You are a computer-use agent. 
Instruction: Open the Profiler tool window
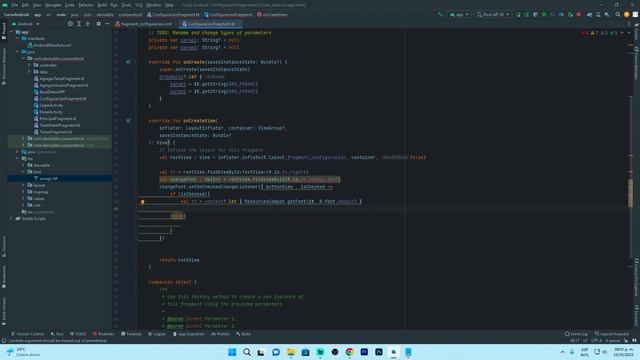pyautogui.click(x=220, y=334)
